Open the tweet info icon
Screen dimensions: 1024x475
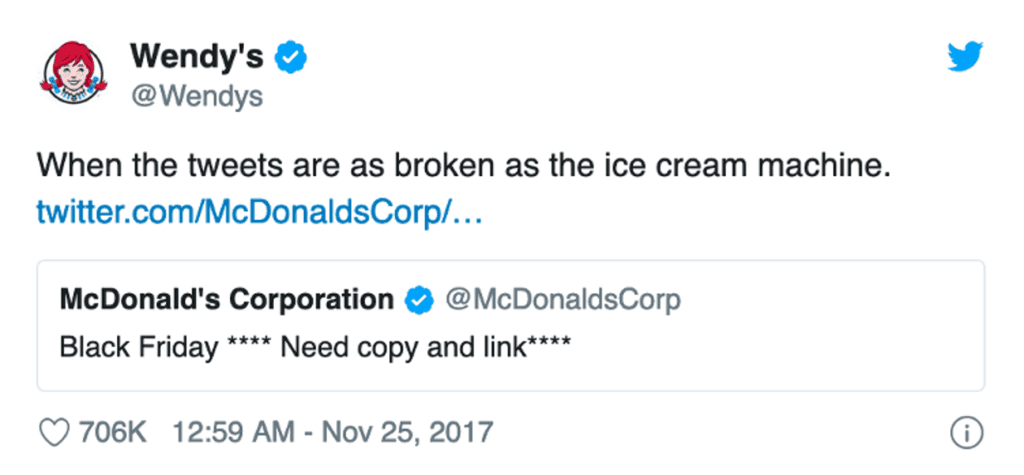965,433
